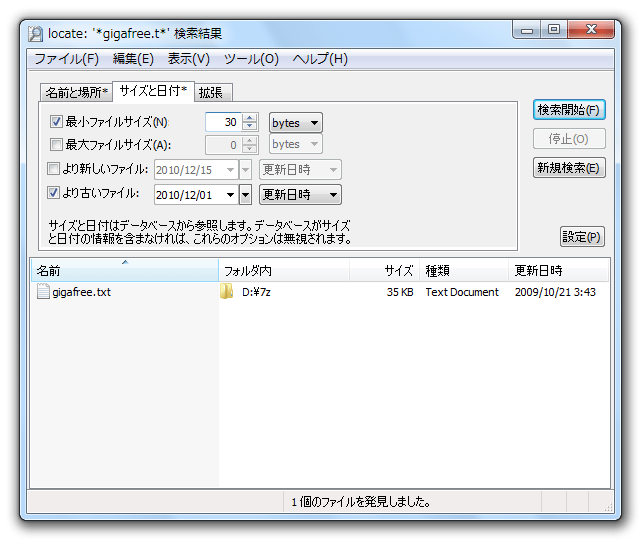
Task: Sort results by 名前 column header
Action: coord(125,270)
